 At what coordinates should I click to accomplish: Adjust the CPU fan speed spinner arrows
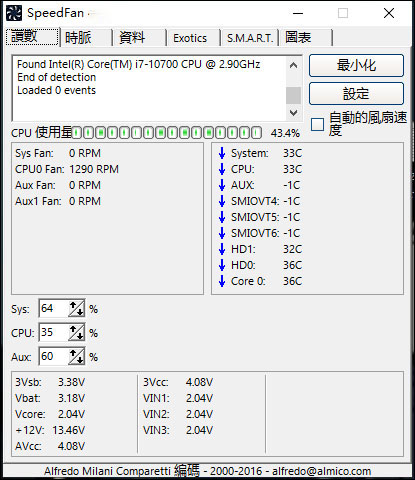[x=76, y=332]
